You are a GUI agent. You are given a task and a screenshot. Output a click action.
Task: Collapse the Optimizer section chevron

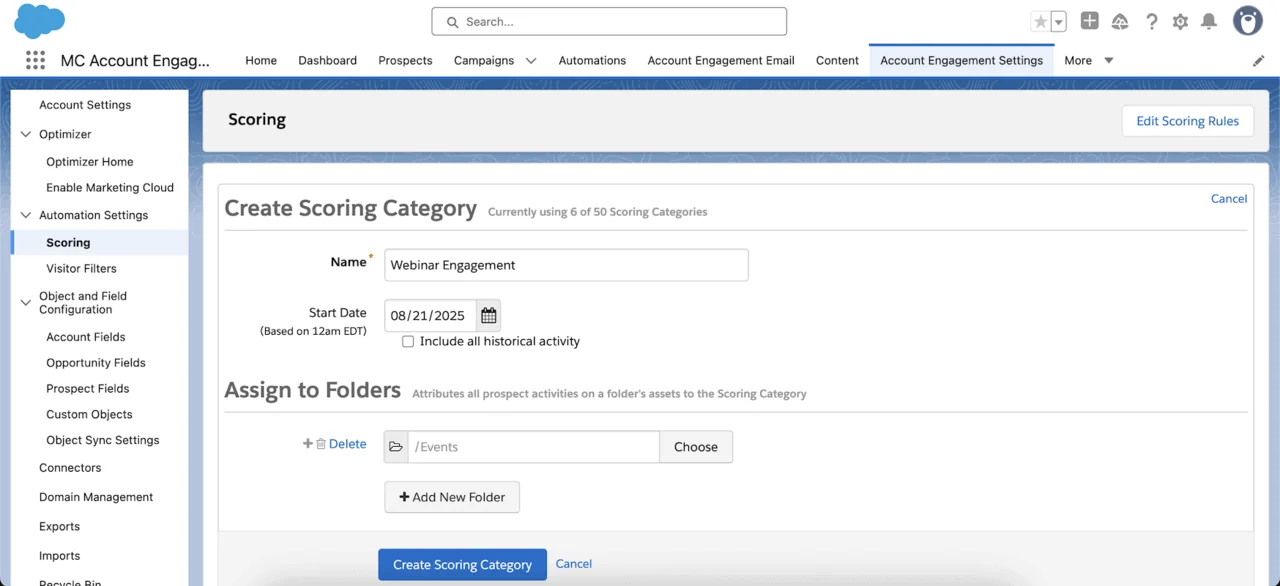(x=26, y=134)
